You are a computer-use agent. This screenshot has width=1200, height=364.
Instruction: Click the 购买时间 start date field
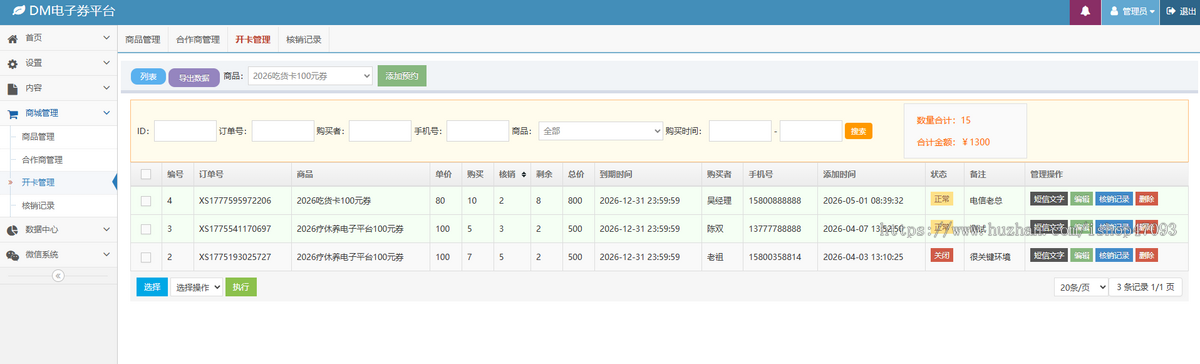click(740, 131)
